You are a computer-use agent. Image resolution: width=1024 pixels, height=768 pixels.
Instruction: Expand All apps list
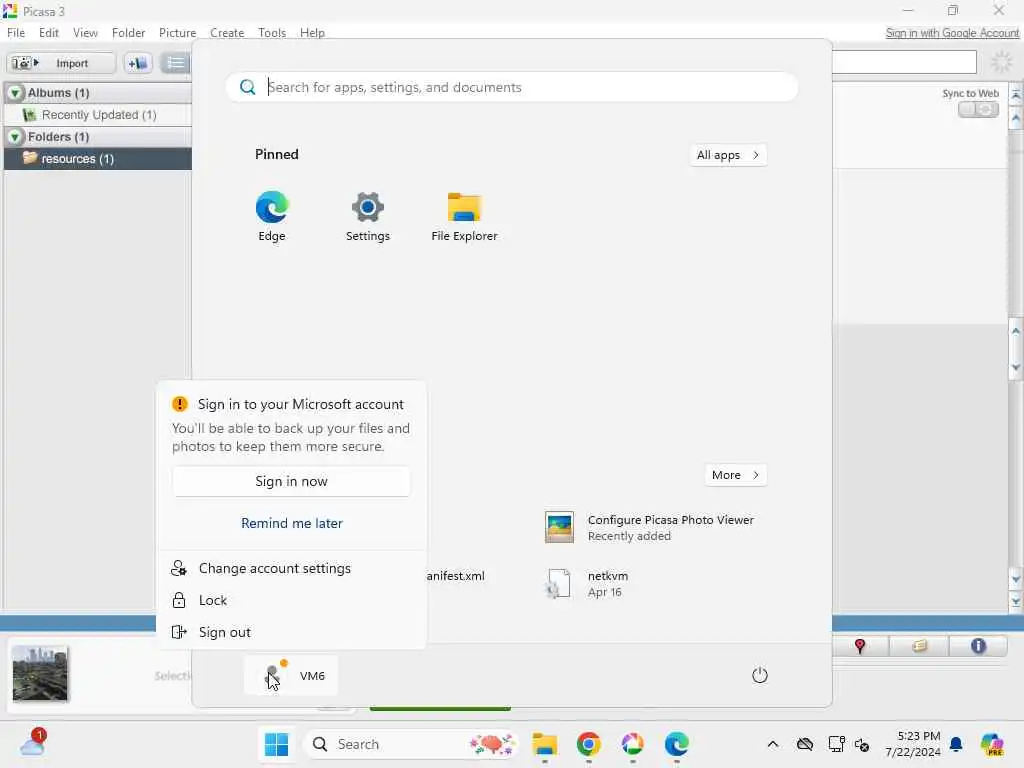click(728, 155)
